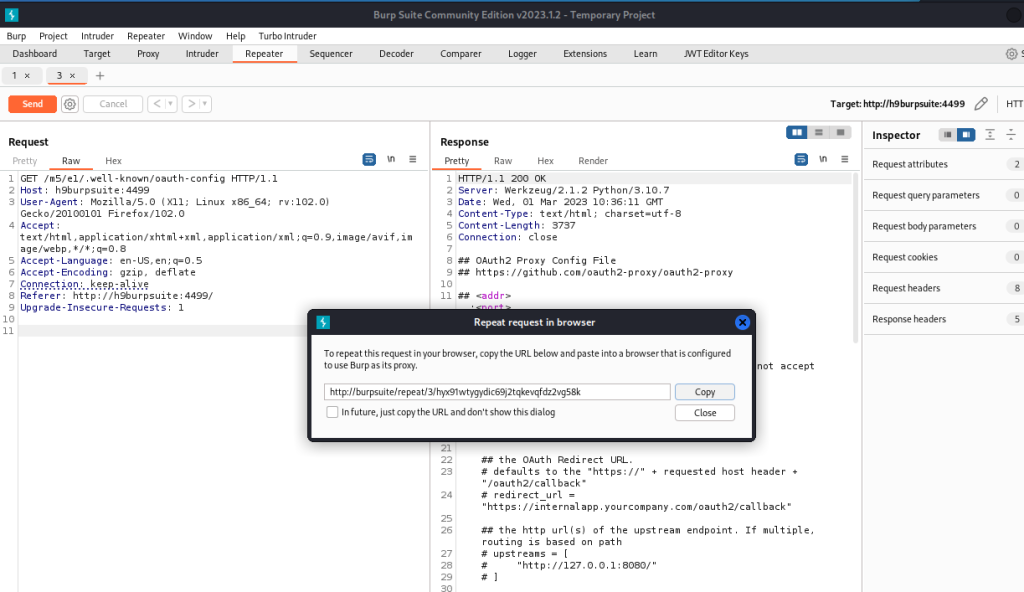Click the burpsuite repeat URL field
The width and height of the screenshot is (1024, 592).
point(497,391)
